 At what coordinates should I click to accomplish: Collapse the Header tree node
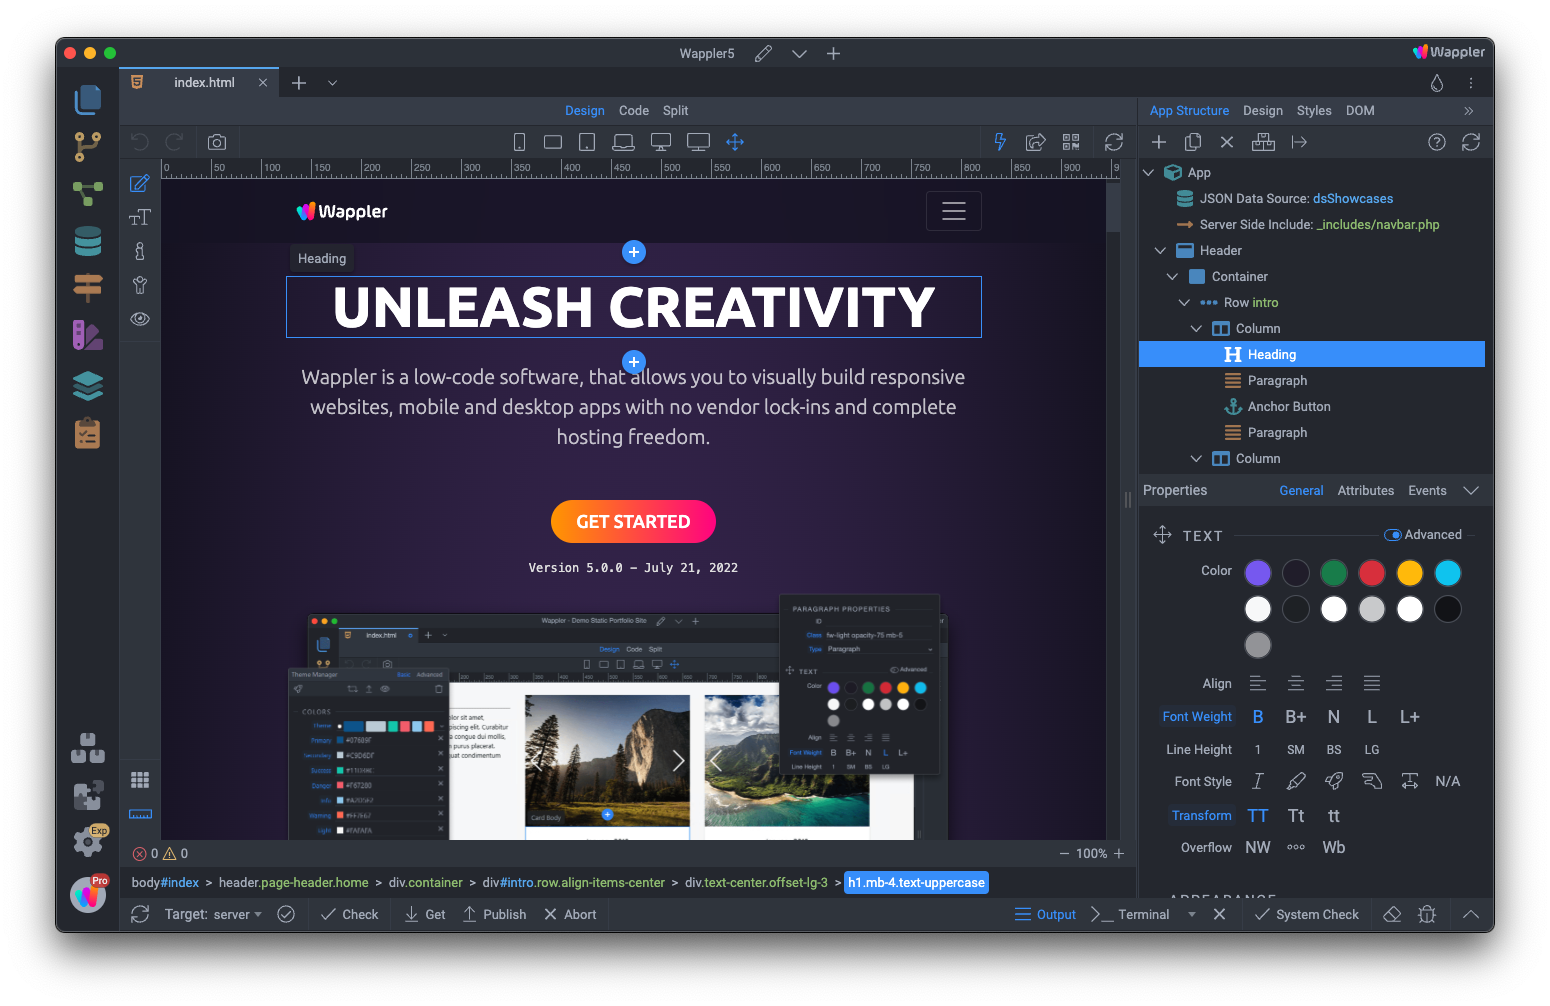pyautogui.click(x=1160, y=251)
